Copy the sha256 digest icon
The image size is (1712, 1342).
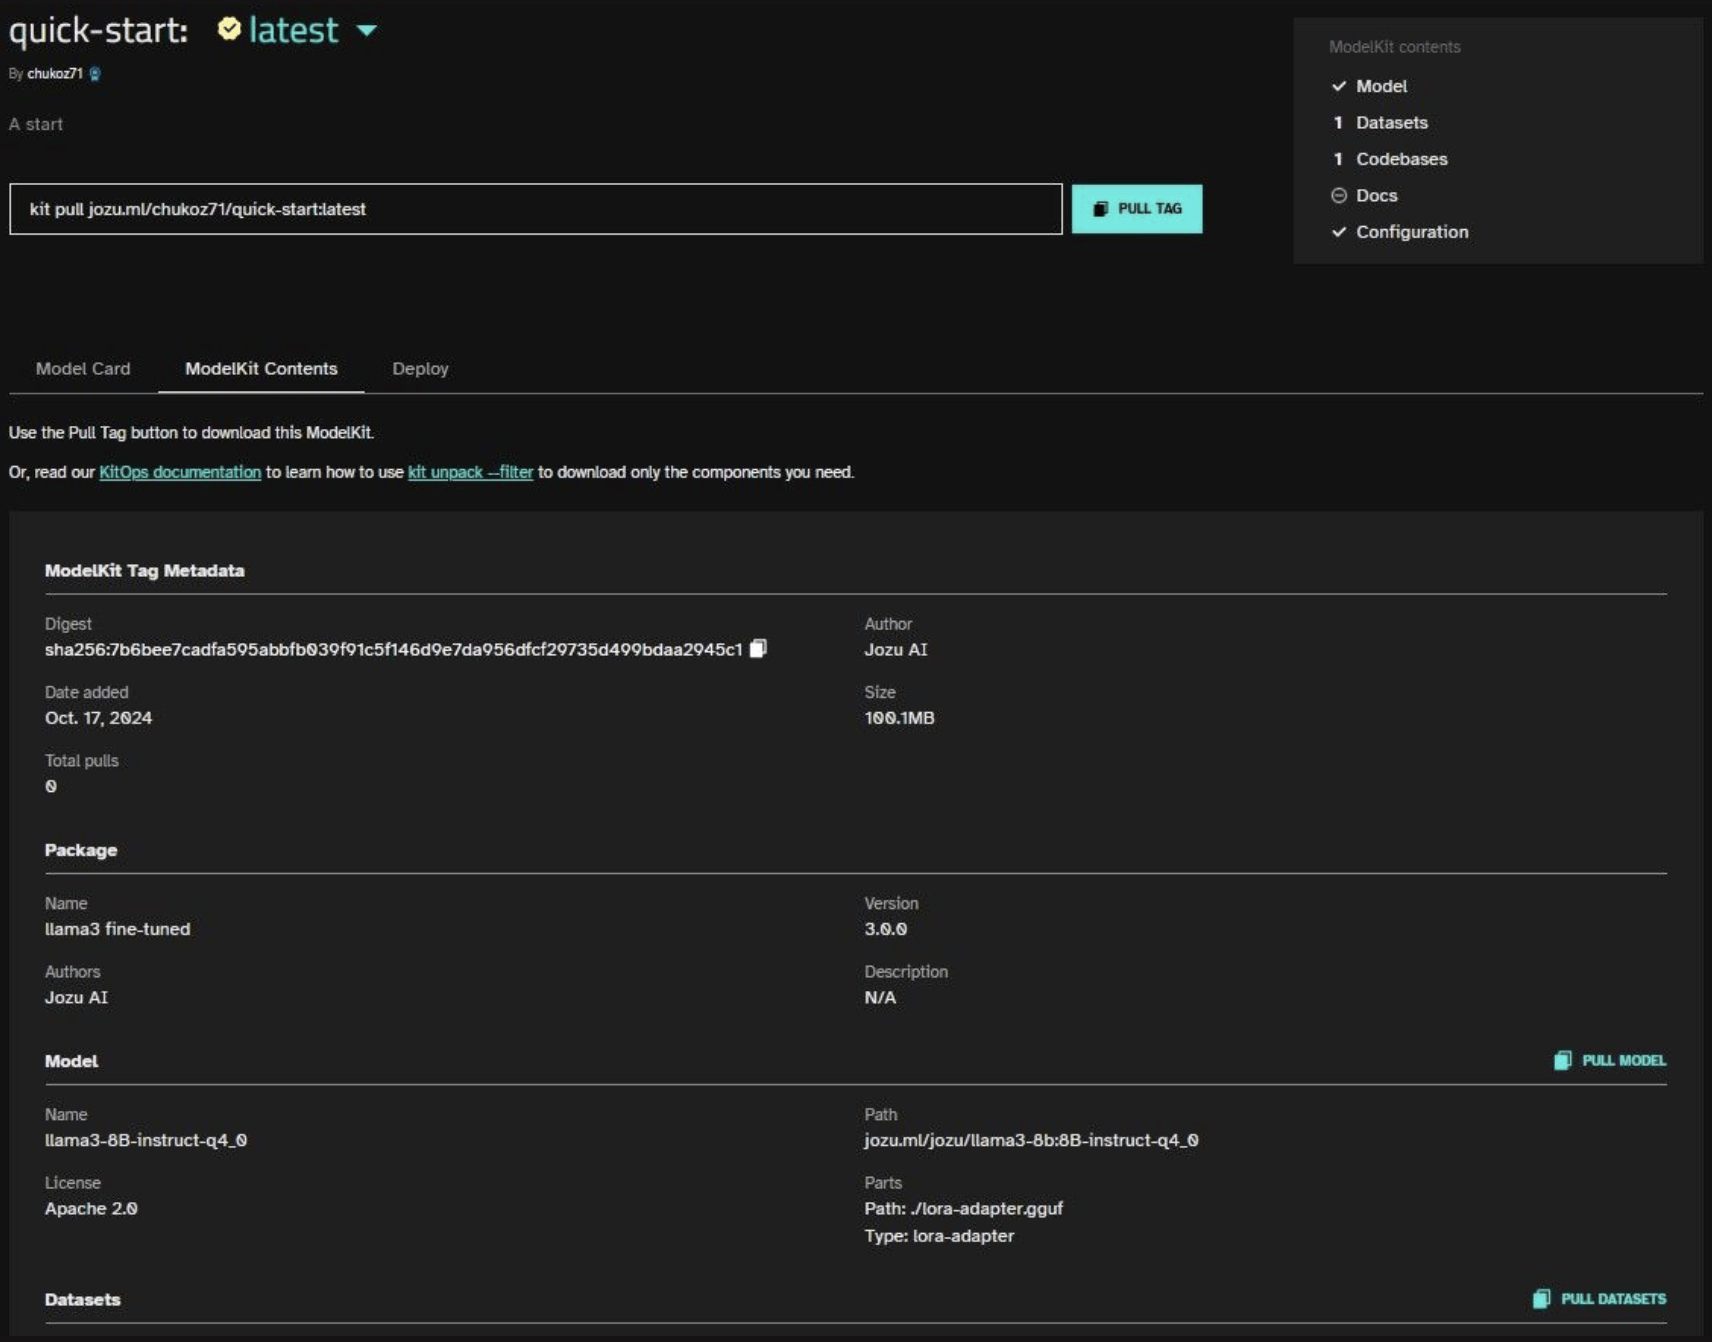coord(758,649)
